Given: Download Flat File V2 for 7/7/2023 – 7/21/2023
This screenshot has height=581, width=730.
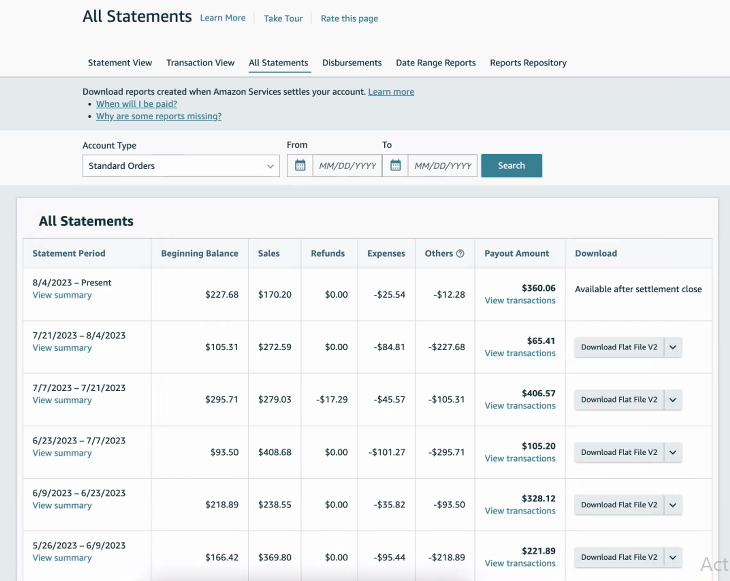Looking at the screenshot, I should coord(619,400).
